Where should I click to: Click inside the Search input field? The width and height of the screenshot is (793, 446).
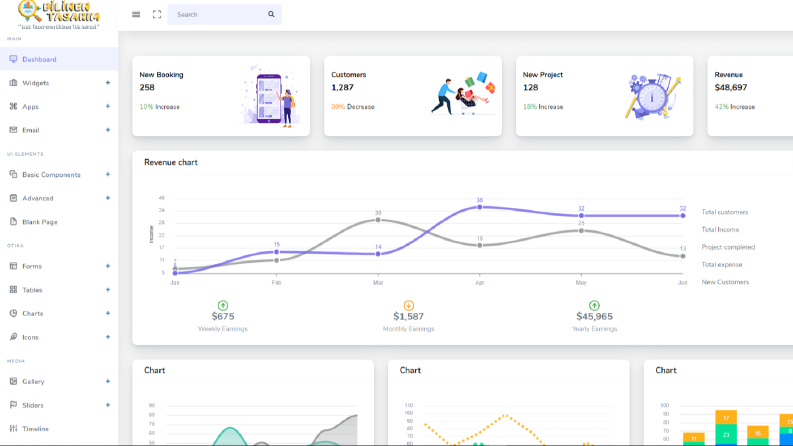click(x=225, y=15)
